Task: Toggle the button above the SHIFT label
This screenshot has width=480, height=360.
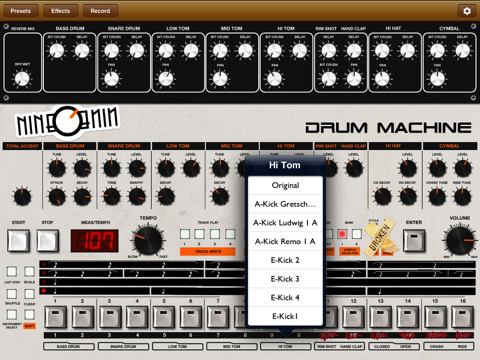Action: [29, 314]
